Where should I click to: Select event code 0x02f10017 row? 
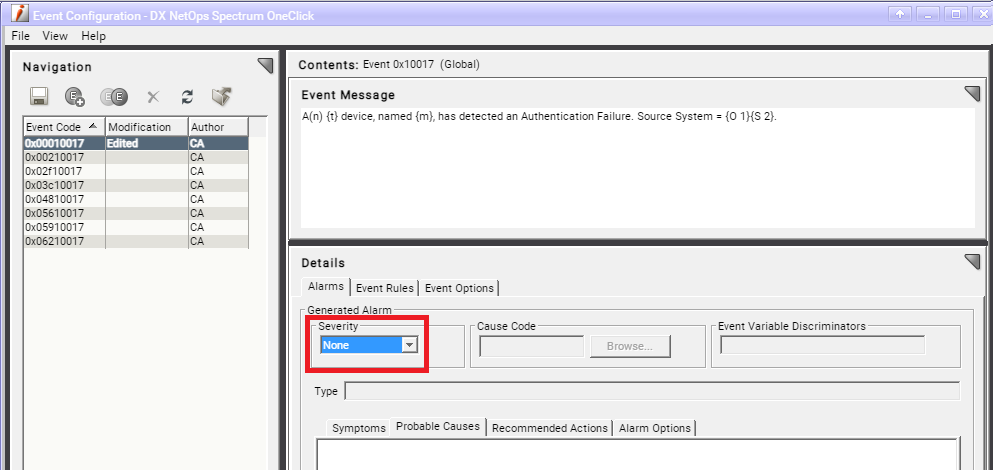136,171
